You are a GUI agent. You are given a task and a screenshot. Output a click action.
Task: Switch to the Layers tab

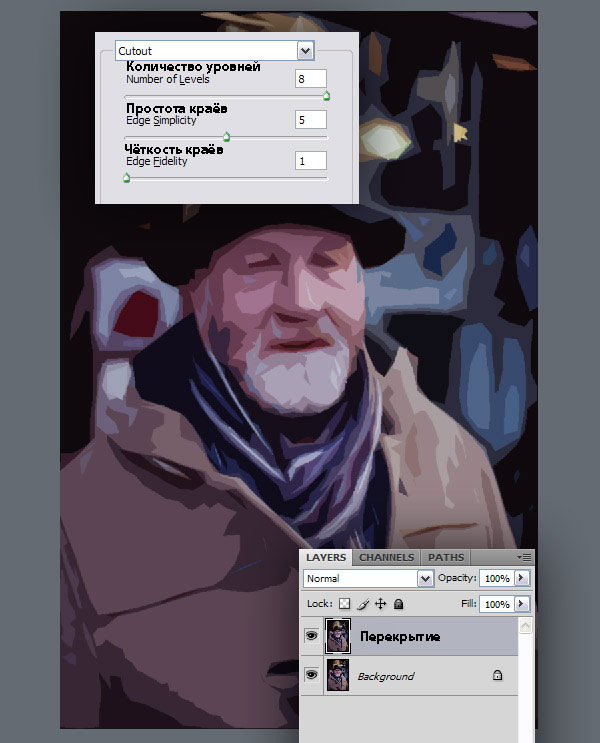326,557
